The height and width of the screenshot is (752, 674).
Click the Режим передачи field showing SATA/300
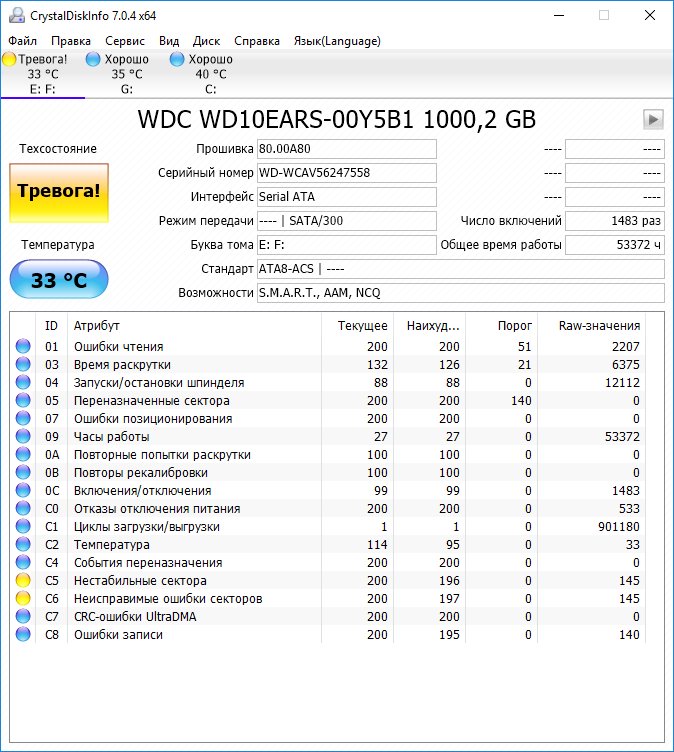tap(347, 221)
